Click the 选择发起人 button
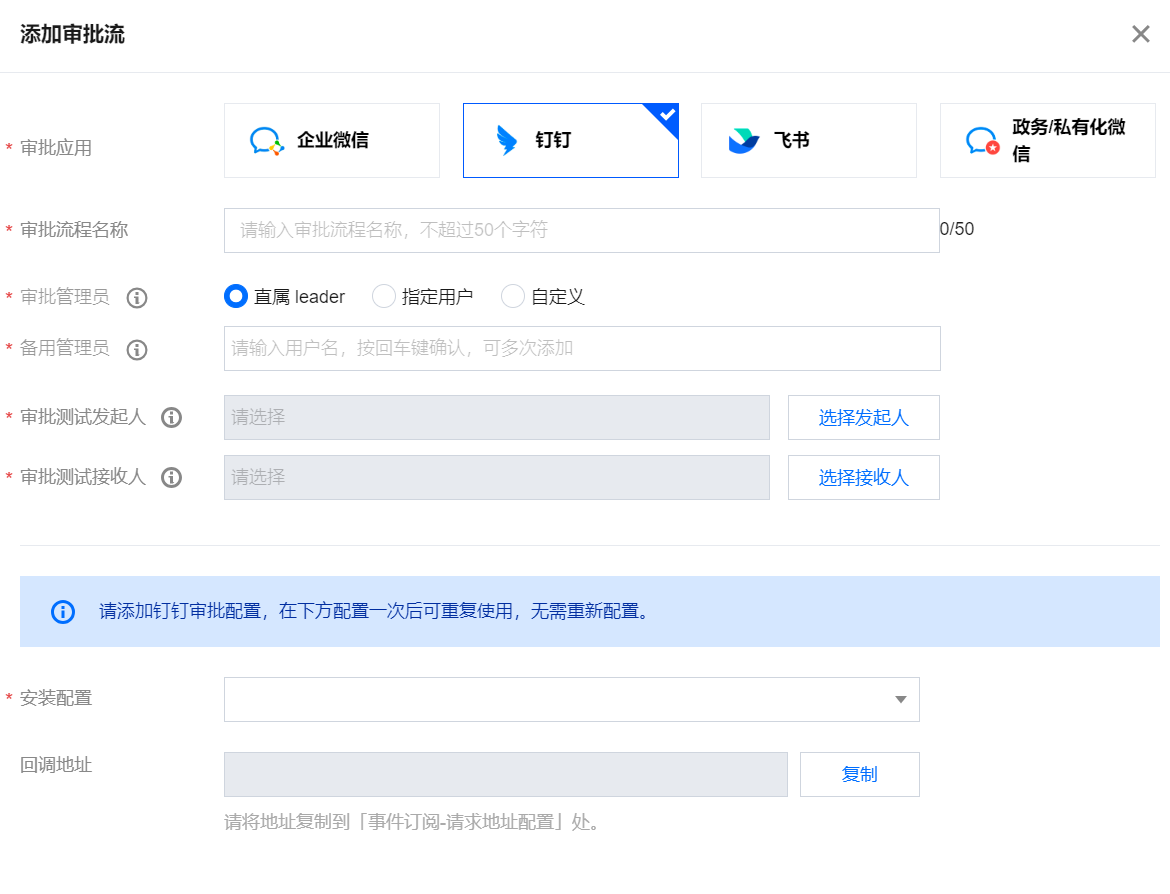The width and height of the screenshot is (1170, 894). click(x=863, y=417)
